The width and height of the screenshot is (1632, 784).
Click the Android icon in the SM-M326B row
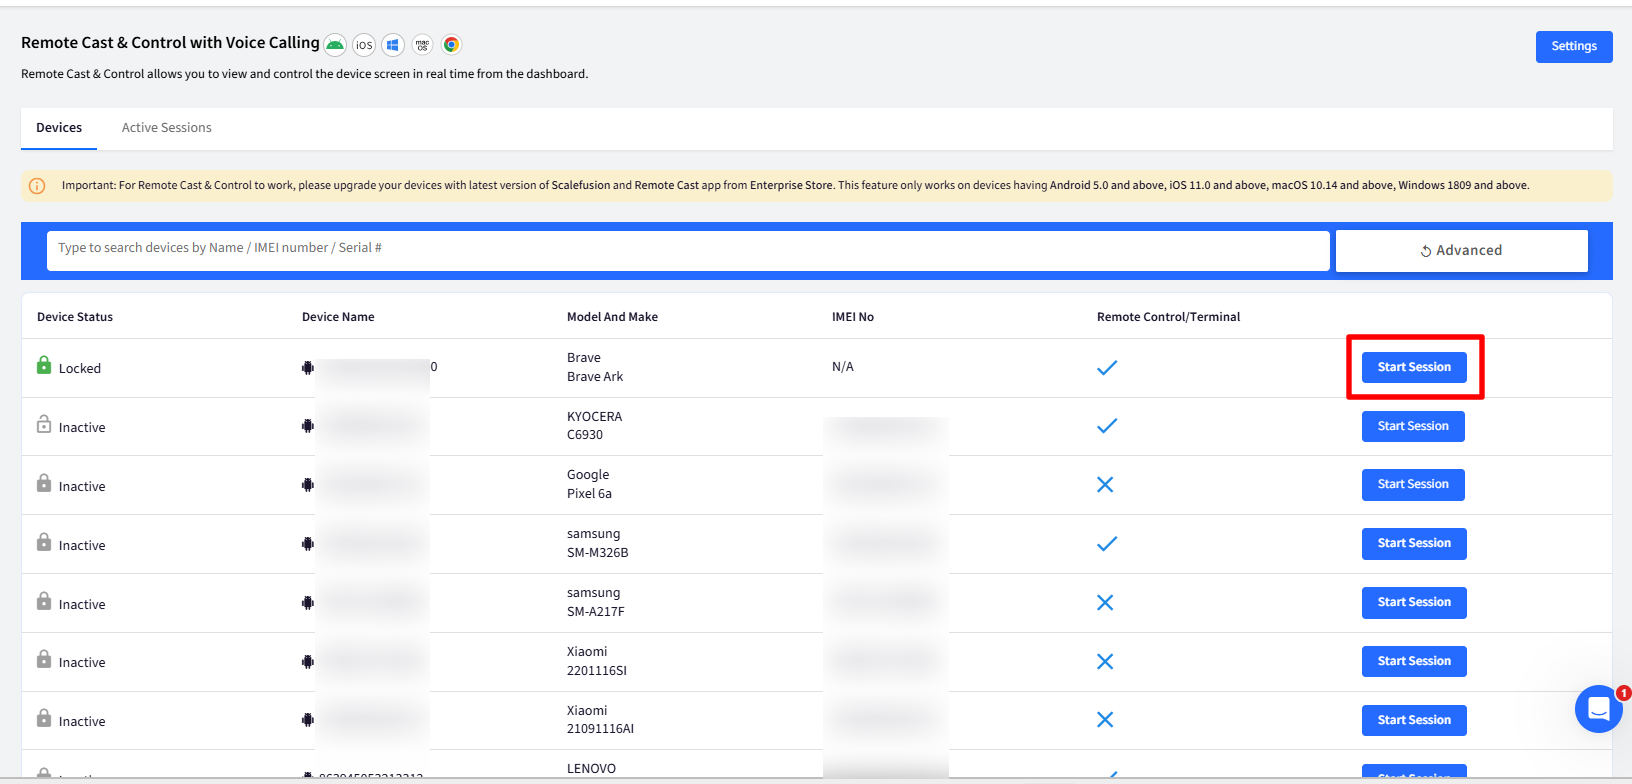[x=308, y=544]
